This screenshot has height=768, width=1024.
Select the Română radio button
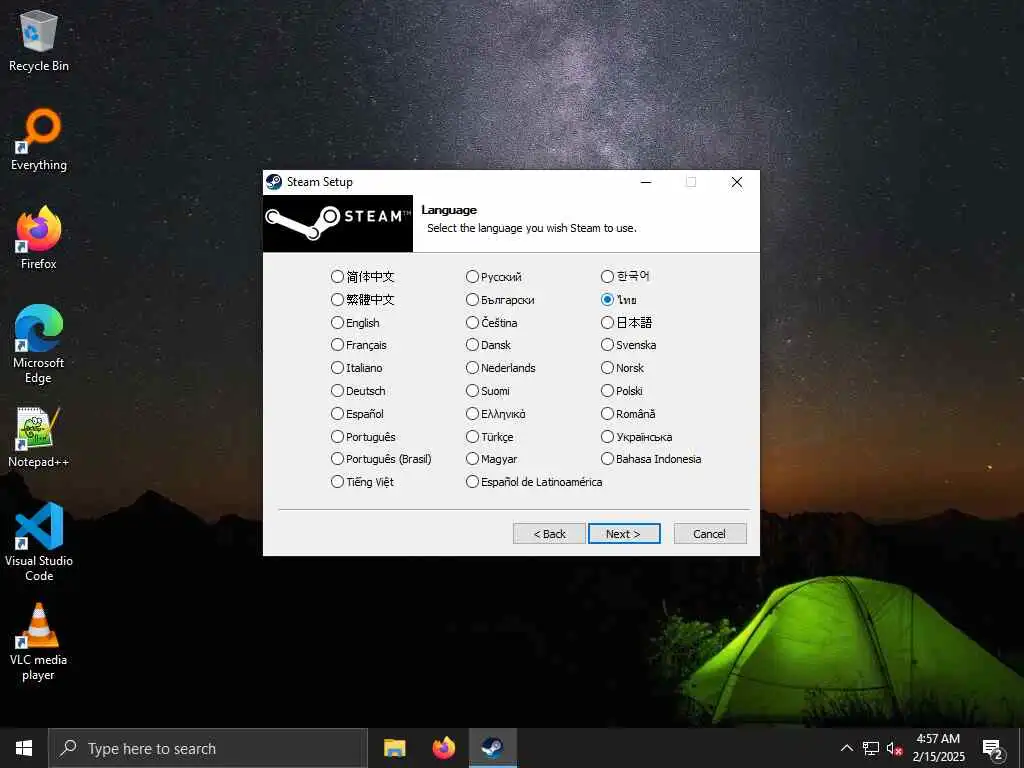[629, 413]
